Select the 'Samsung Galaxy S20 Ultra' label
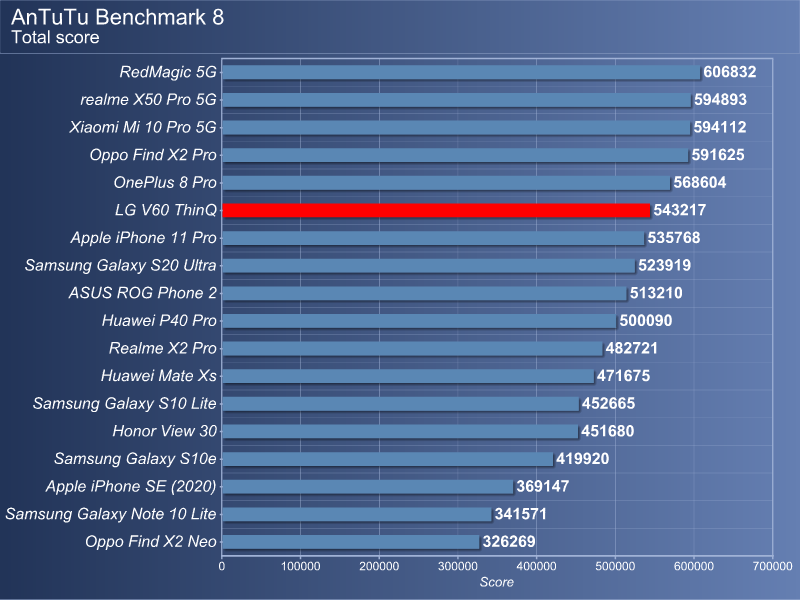Screen dimensions: 800x600 coord(120,265)
